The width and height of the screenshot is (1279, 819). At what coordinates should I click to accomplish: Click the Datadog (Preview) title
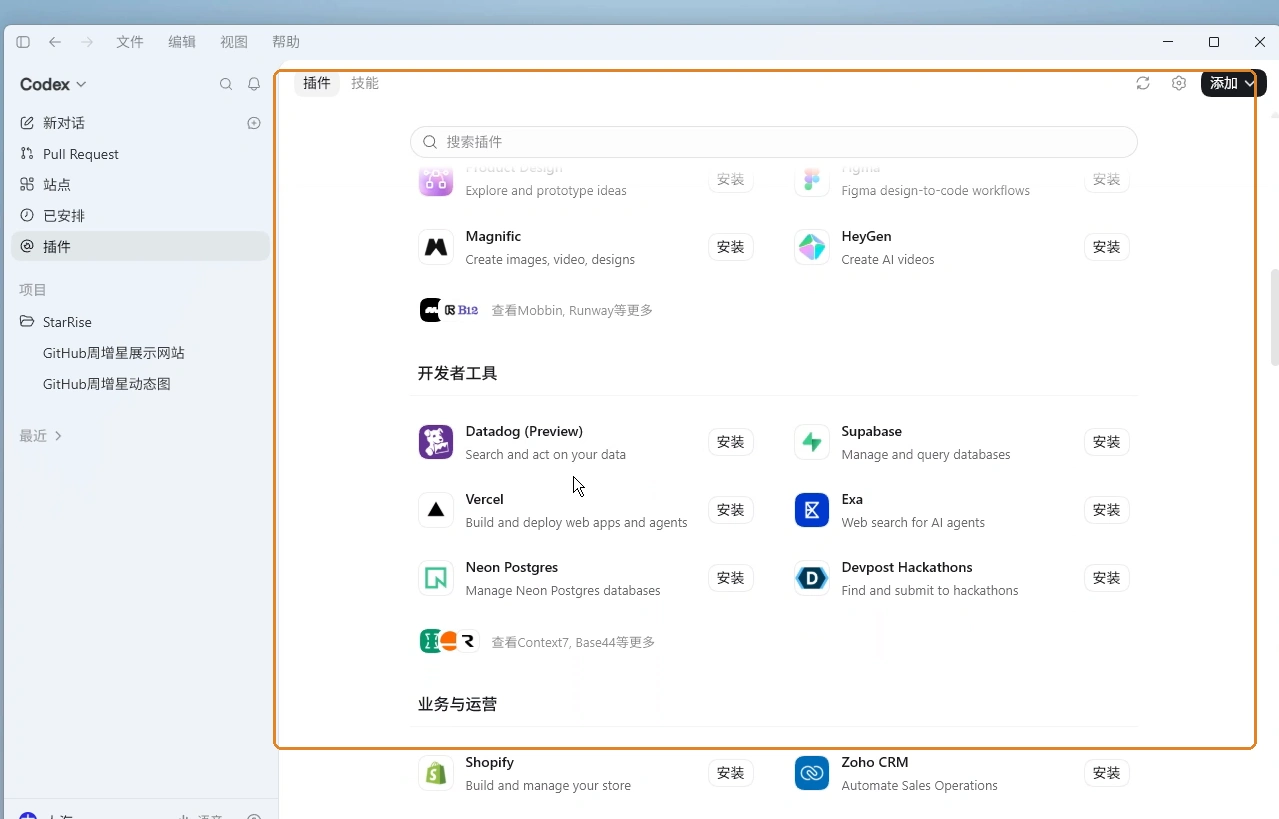click(524, 431)
